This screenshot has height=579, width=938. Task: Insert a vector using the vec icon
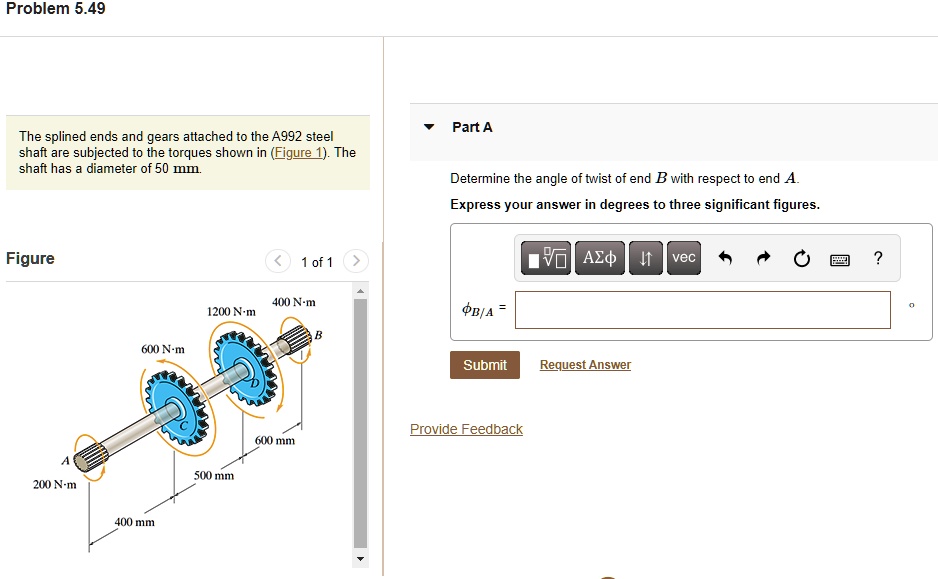[x=683, y=257]
